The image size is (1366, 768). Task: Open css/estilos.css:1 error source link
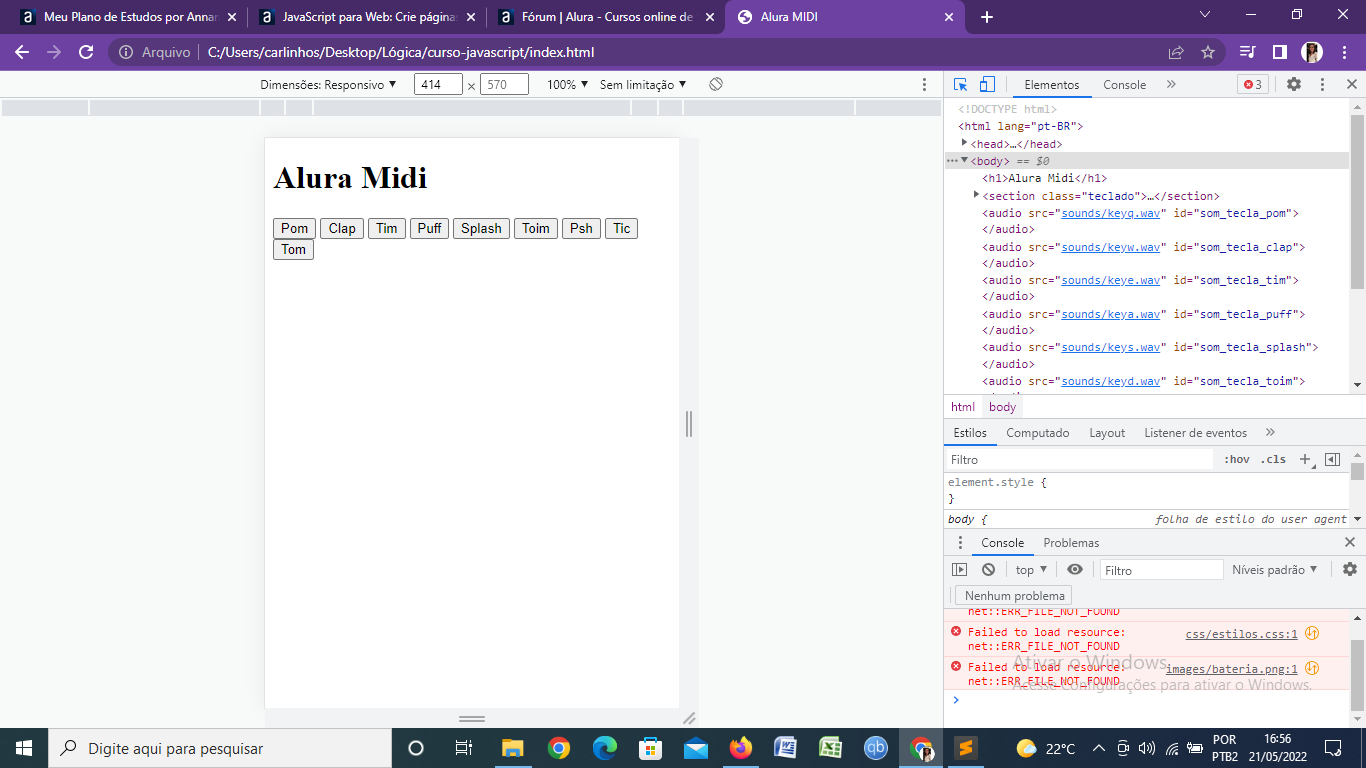(x=1241, y=634)
